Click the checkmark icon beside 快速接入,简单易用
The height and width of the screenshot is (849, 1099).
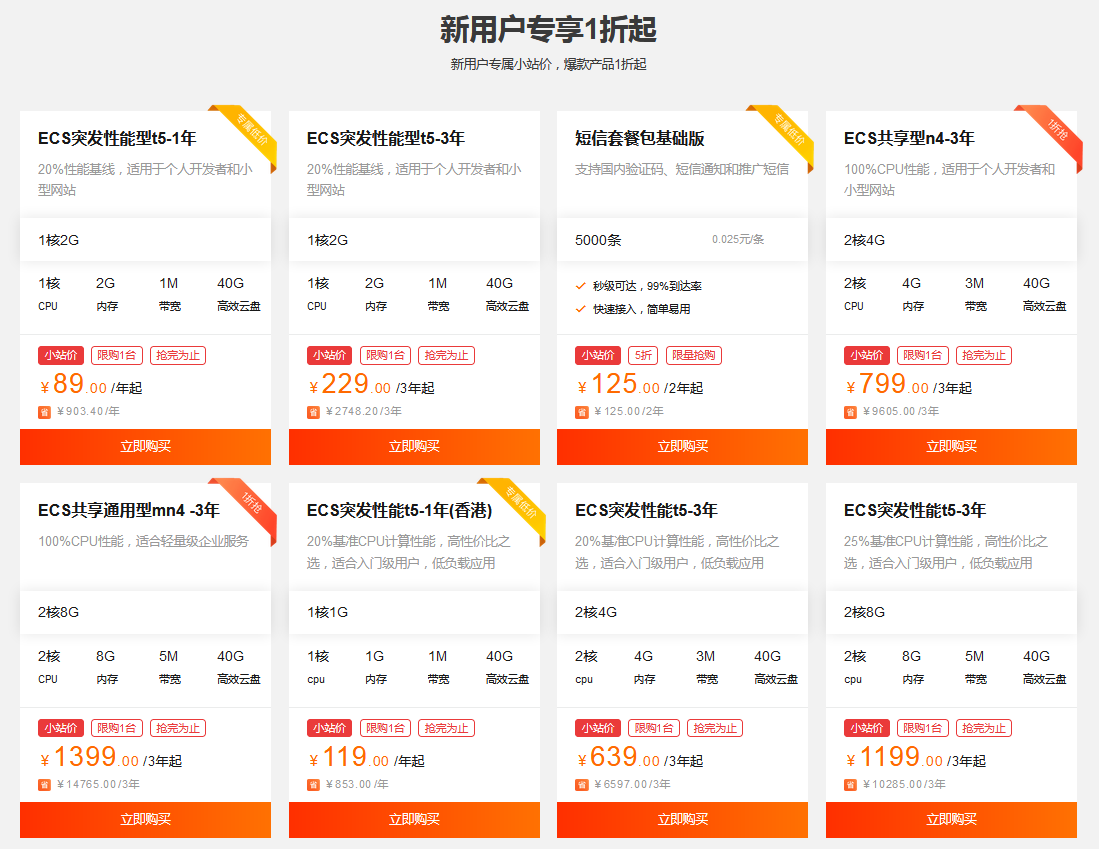coord(581,309)
